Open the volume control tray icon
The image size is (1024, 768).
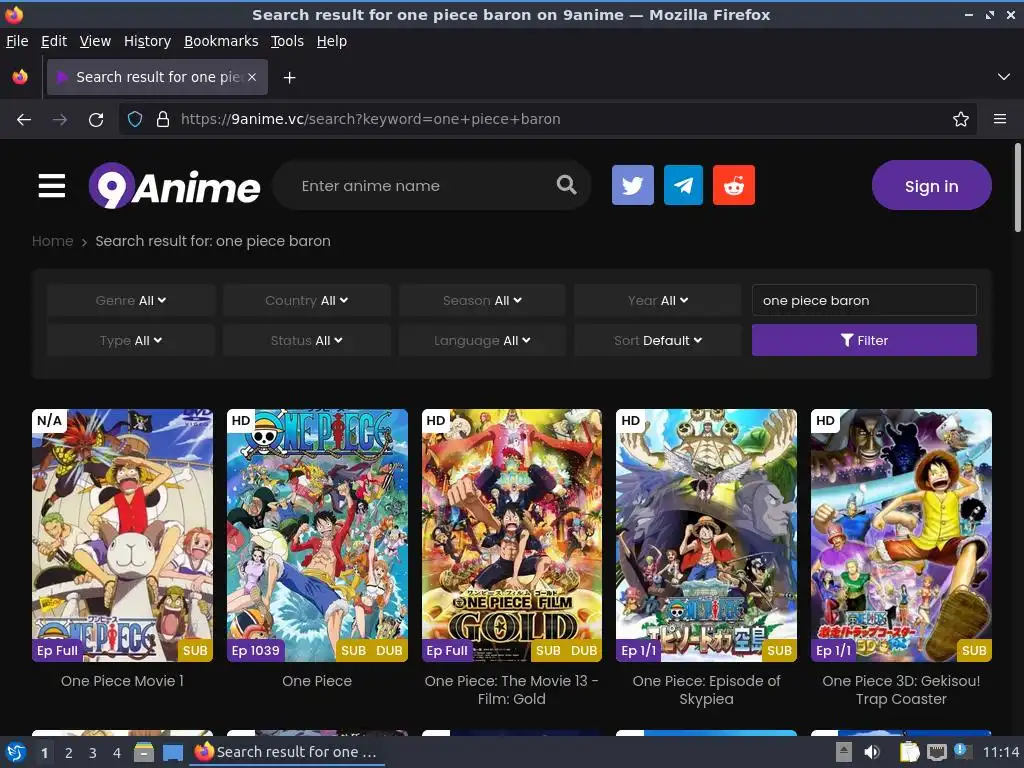(x=871, y=752)
